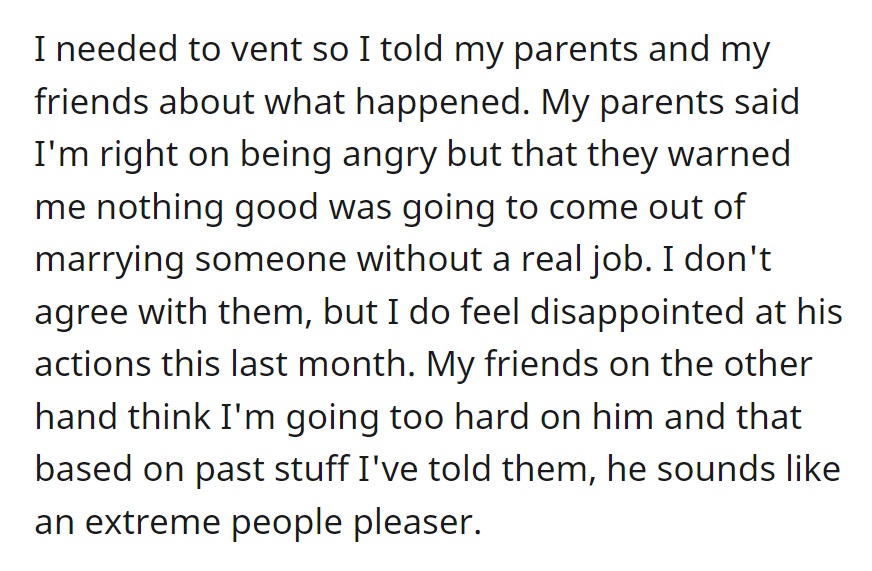Click the word "based" starting ninth line
Image resolution: width=872 pixels, height=571 pixels.
[83, 470]
